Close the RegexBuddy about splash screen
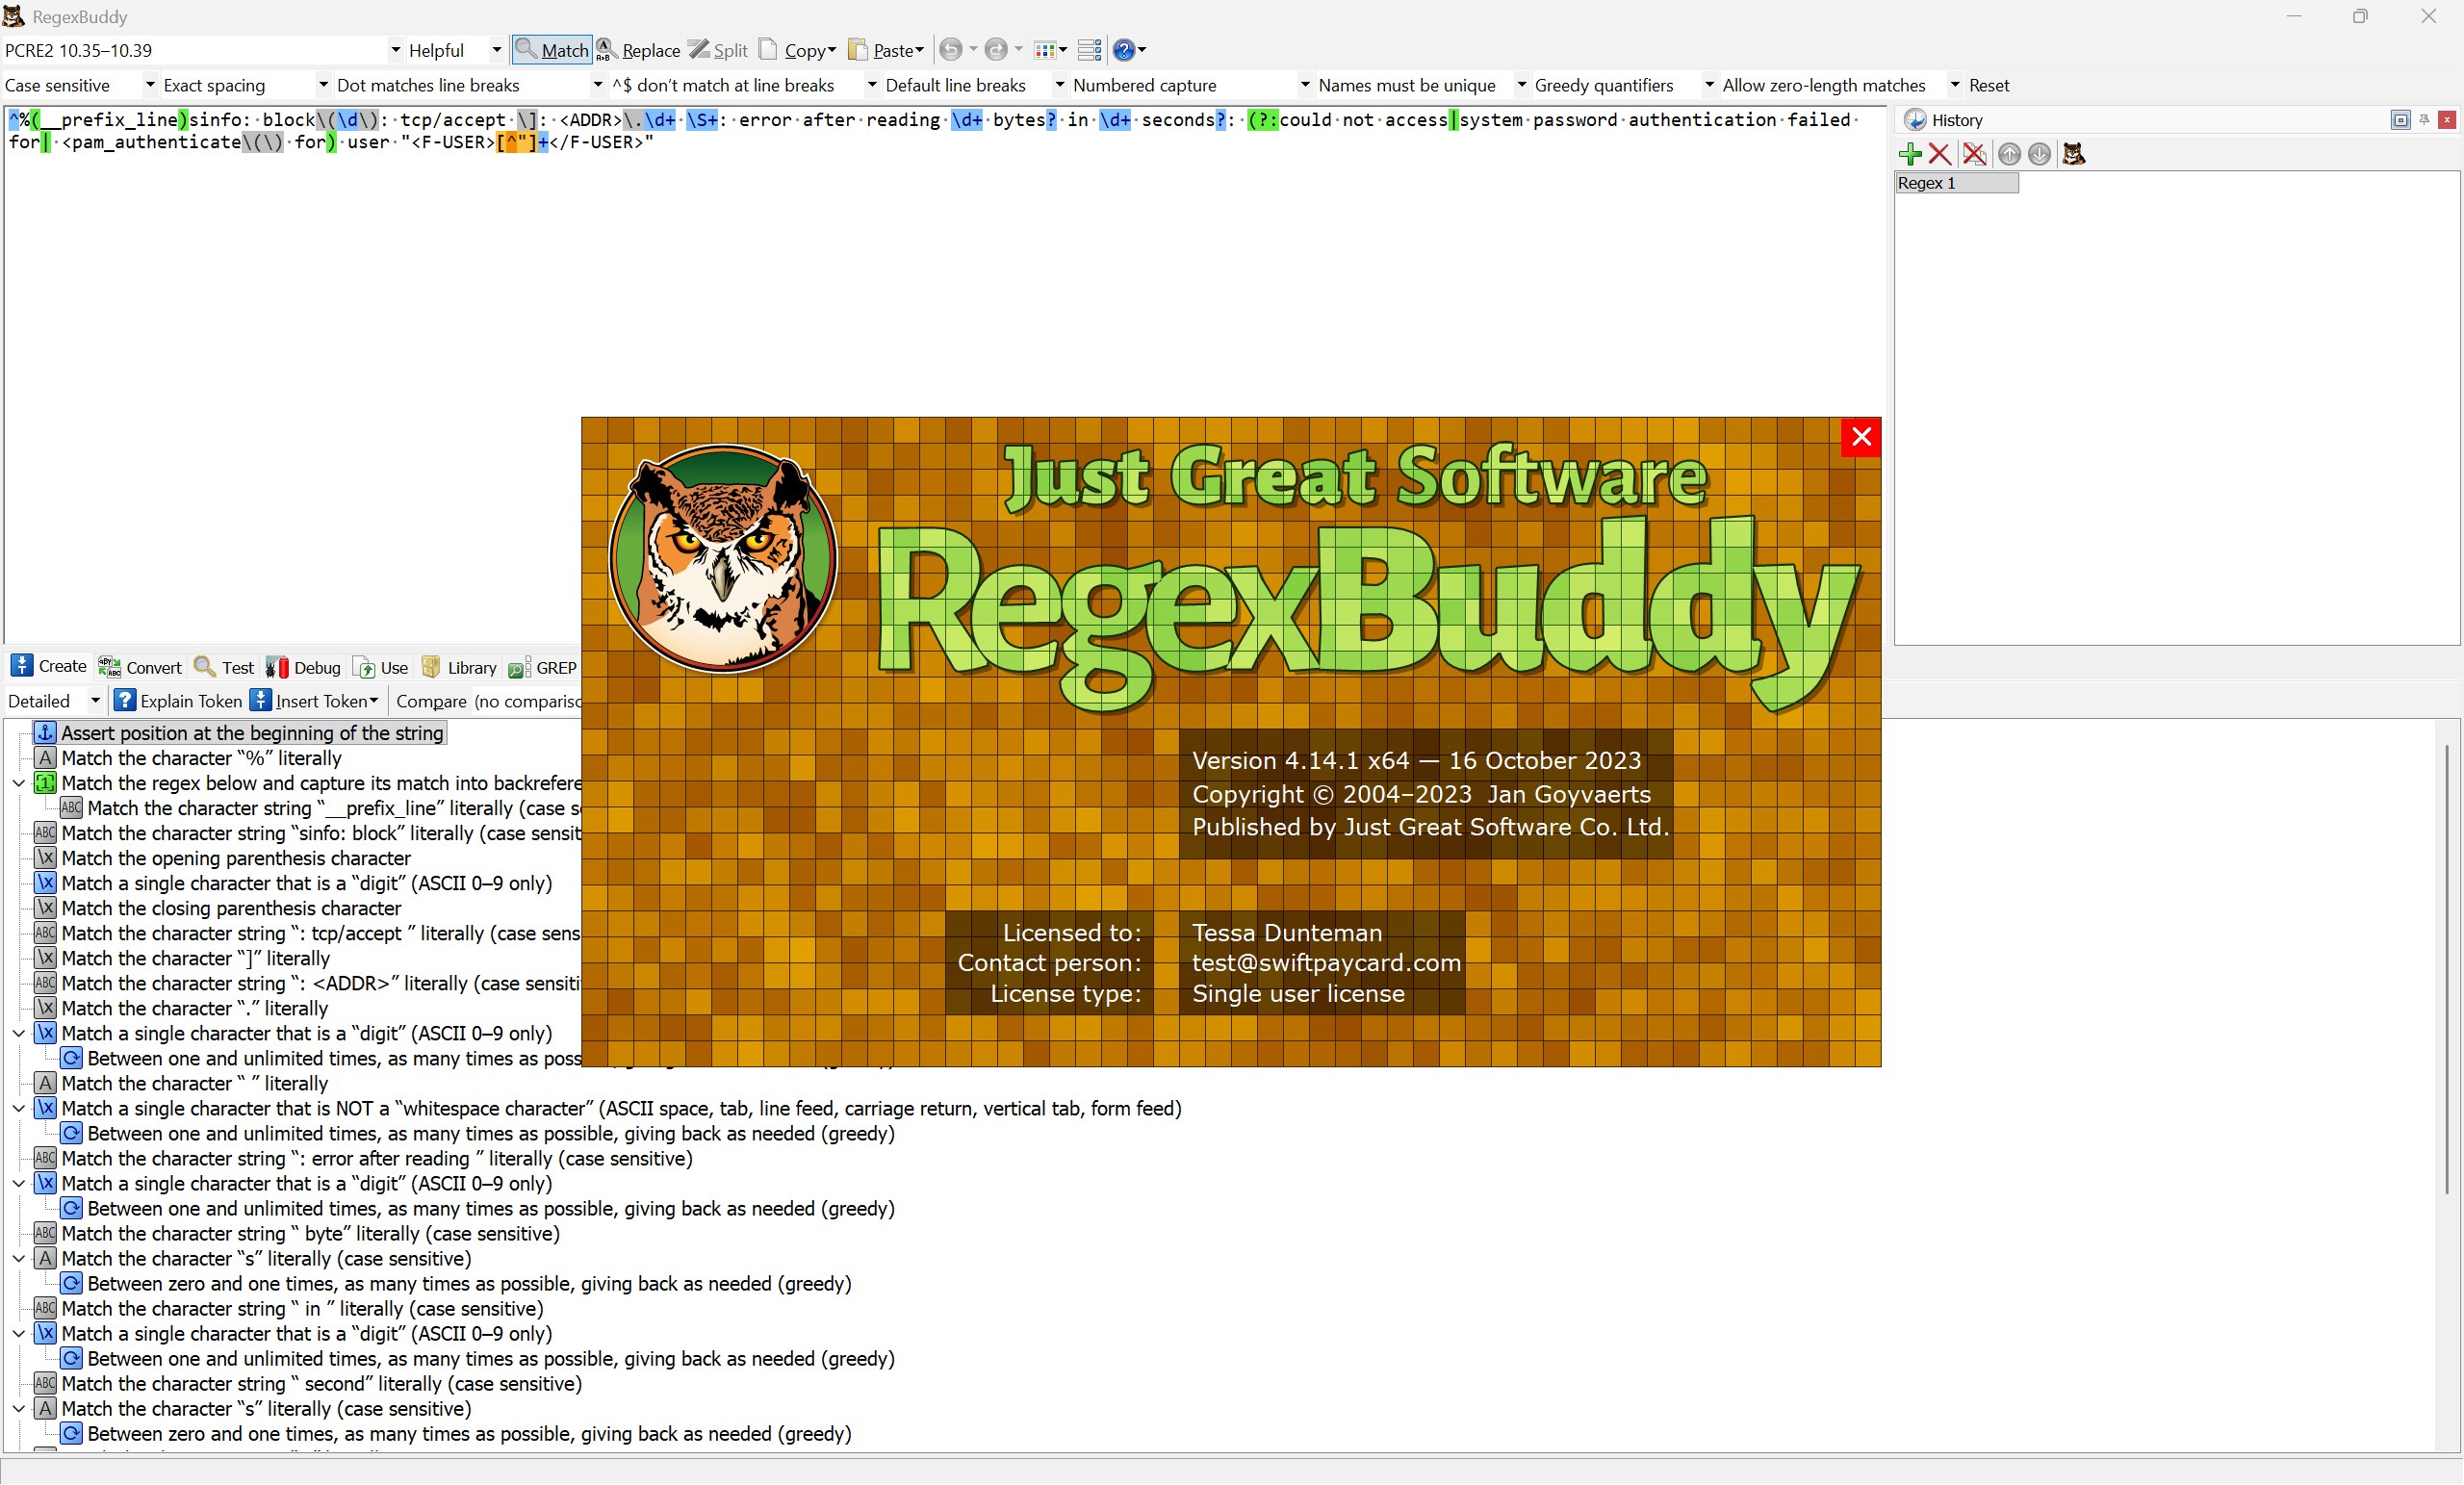The image size is (2464, 1485). [1861, 437]
